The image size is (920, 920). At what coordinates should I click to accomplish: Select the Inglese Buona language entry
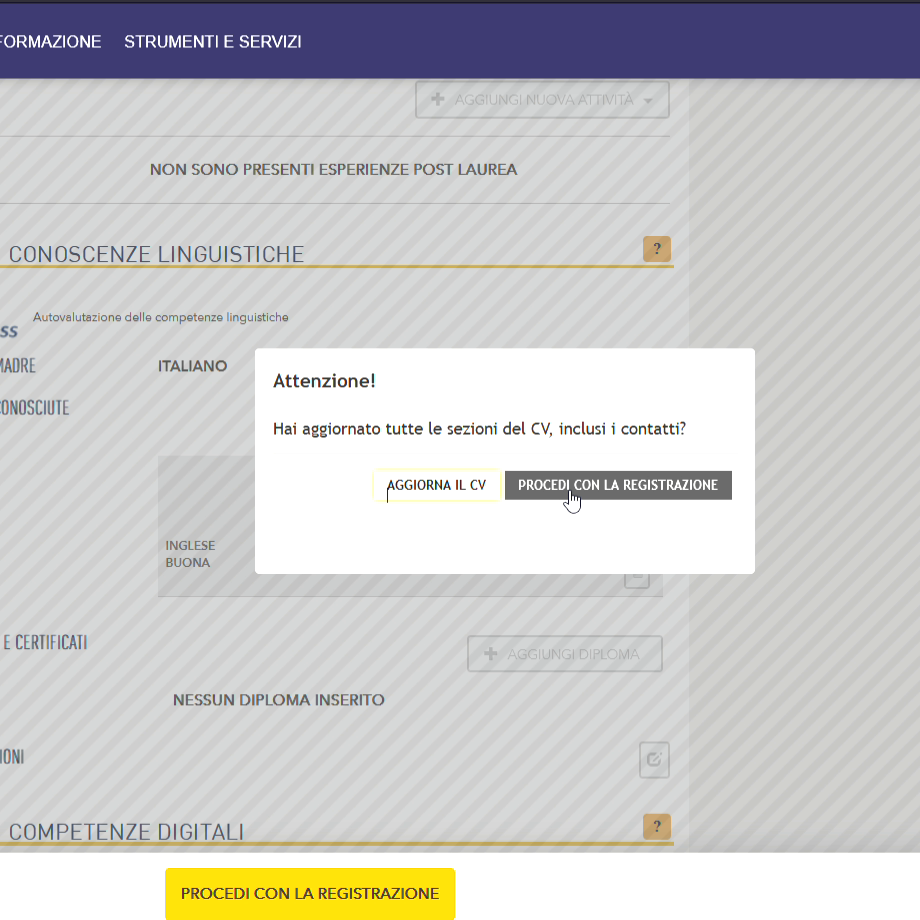pos(189,554)
